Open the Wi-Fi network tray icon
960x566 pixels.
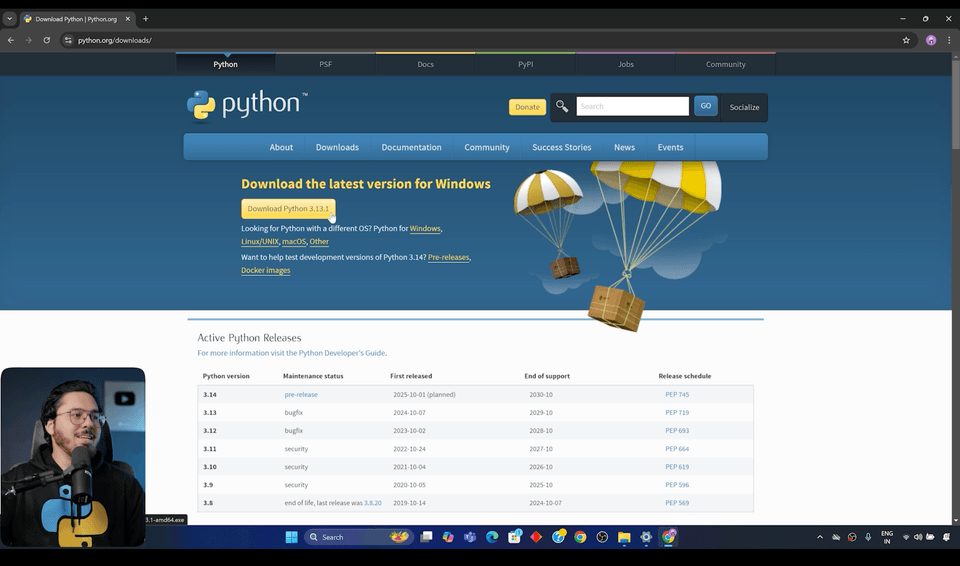(x=906, y=537)
